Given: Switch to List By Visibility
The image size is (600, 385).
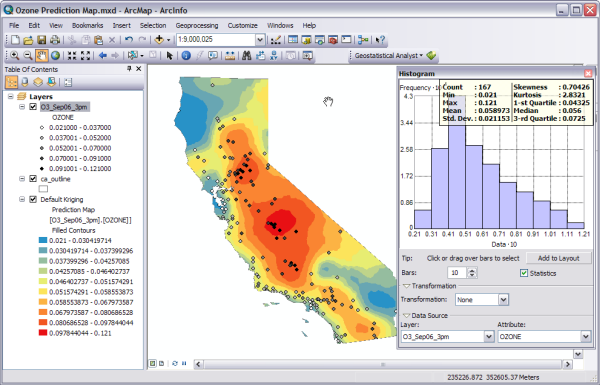Looking at the screenshot, I should coord(38,82).
